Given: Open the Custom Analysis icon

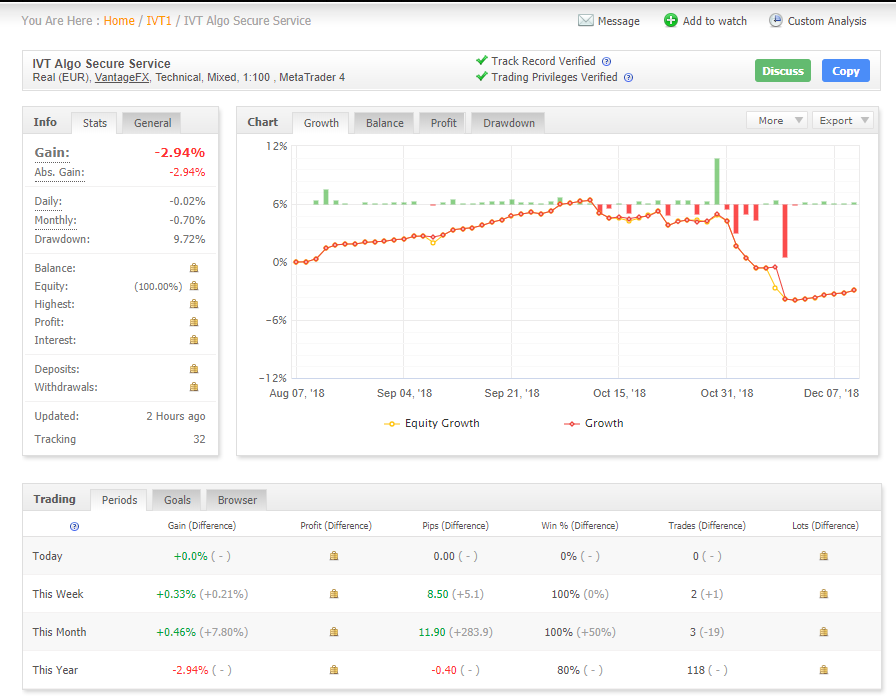Looking at the screenshot, I should [776, 21].
